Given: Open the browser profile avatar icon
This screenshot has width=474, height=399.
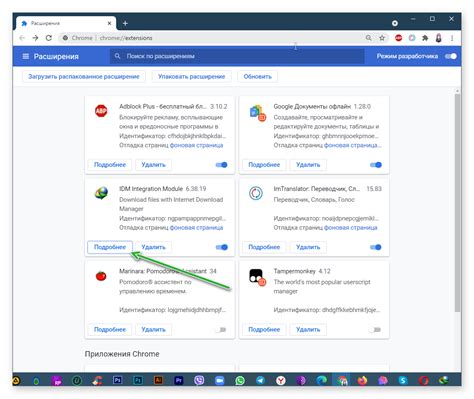Looking at the screenshot, I should point(439,38).
